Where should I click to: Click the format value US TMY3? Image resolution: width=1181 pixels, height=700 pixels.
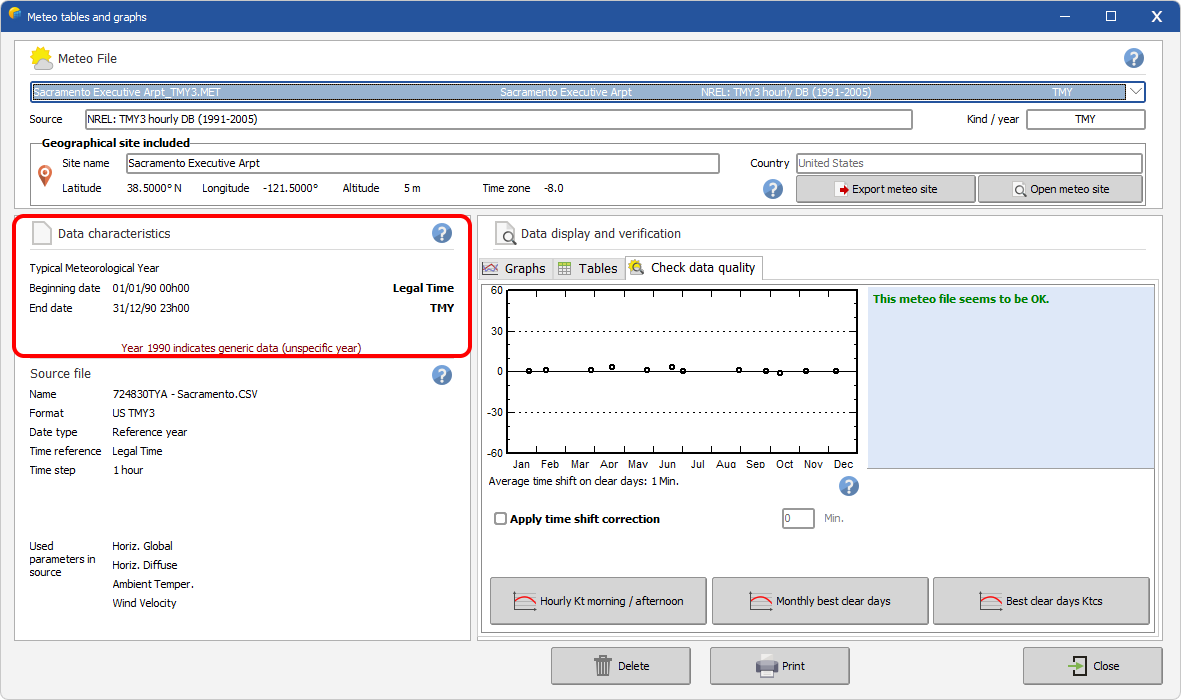(x=134, y=413)
